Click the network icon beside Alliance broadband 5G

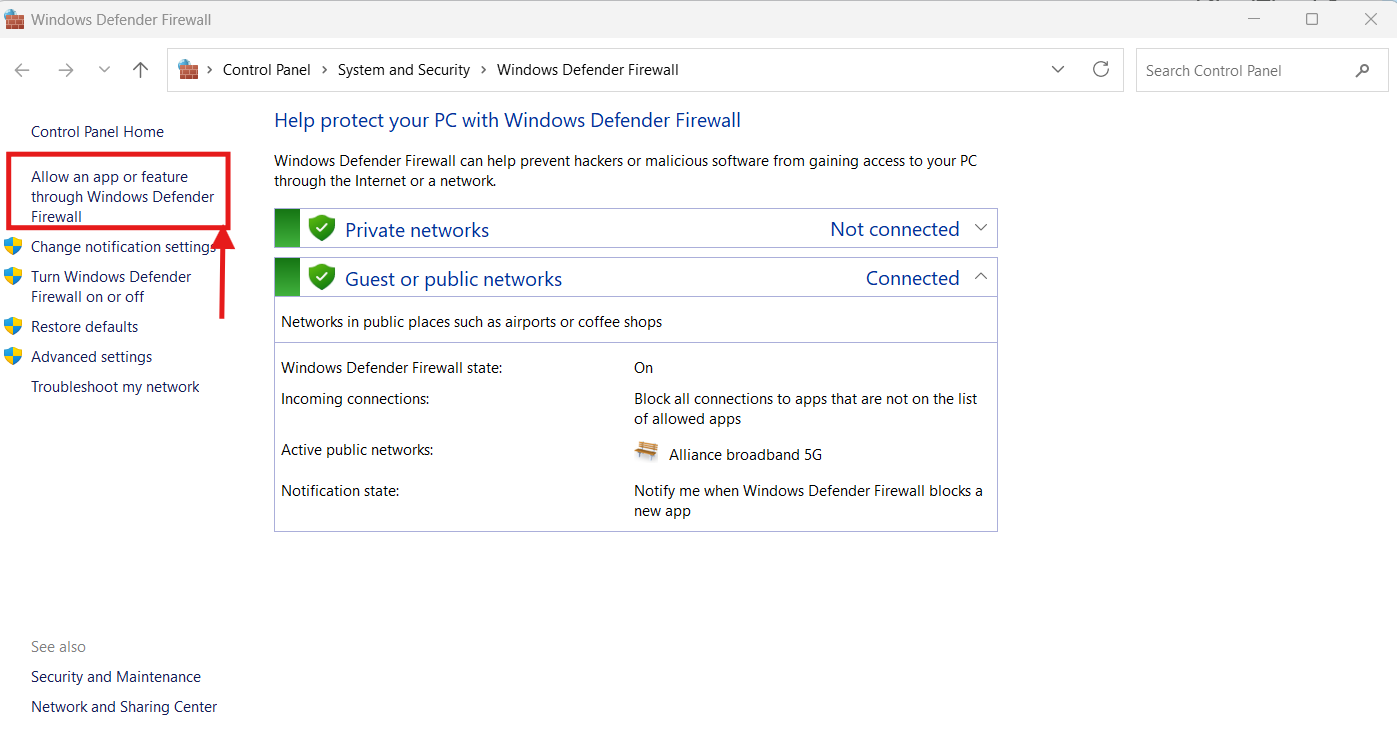pos(646,452)
